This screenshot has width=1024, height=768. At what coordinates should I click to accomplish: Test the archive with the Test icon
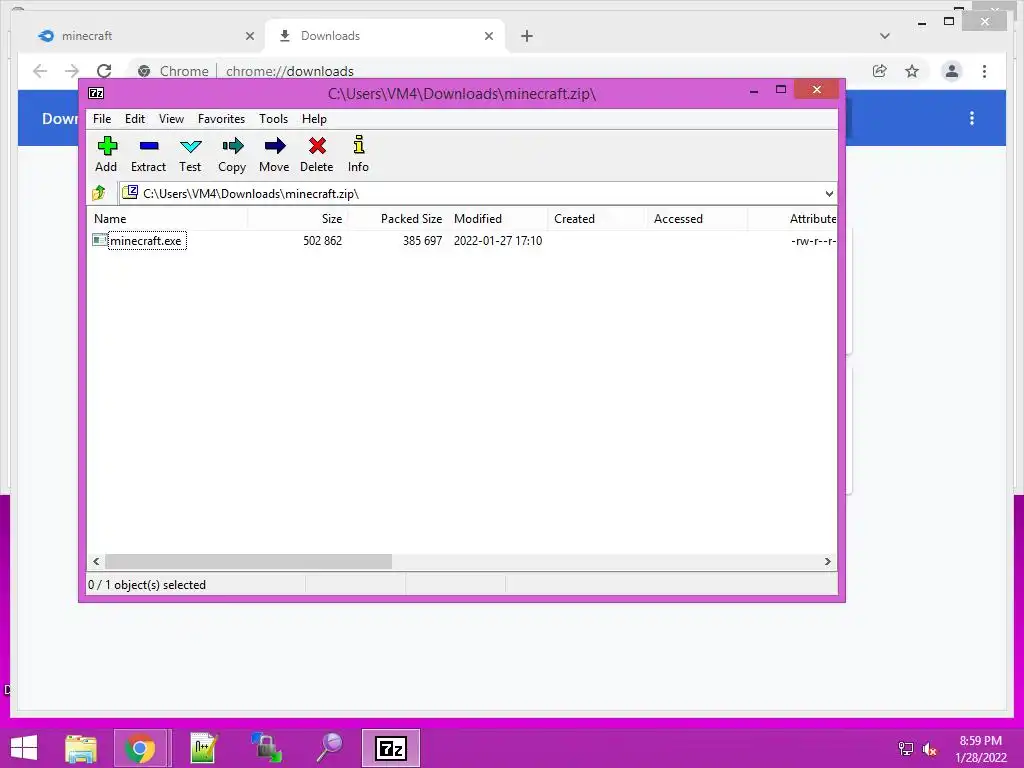[190, 154]
